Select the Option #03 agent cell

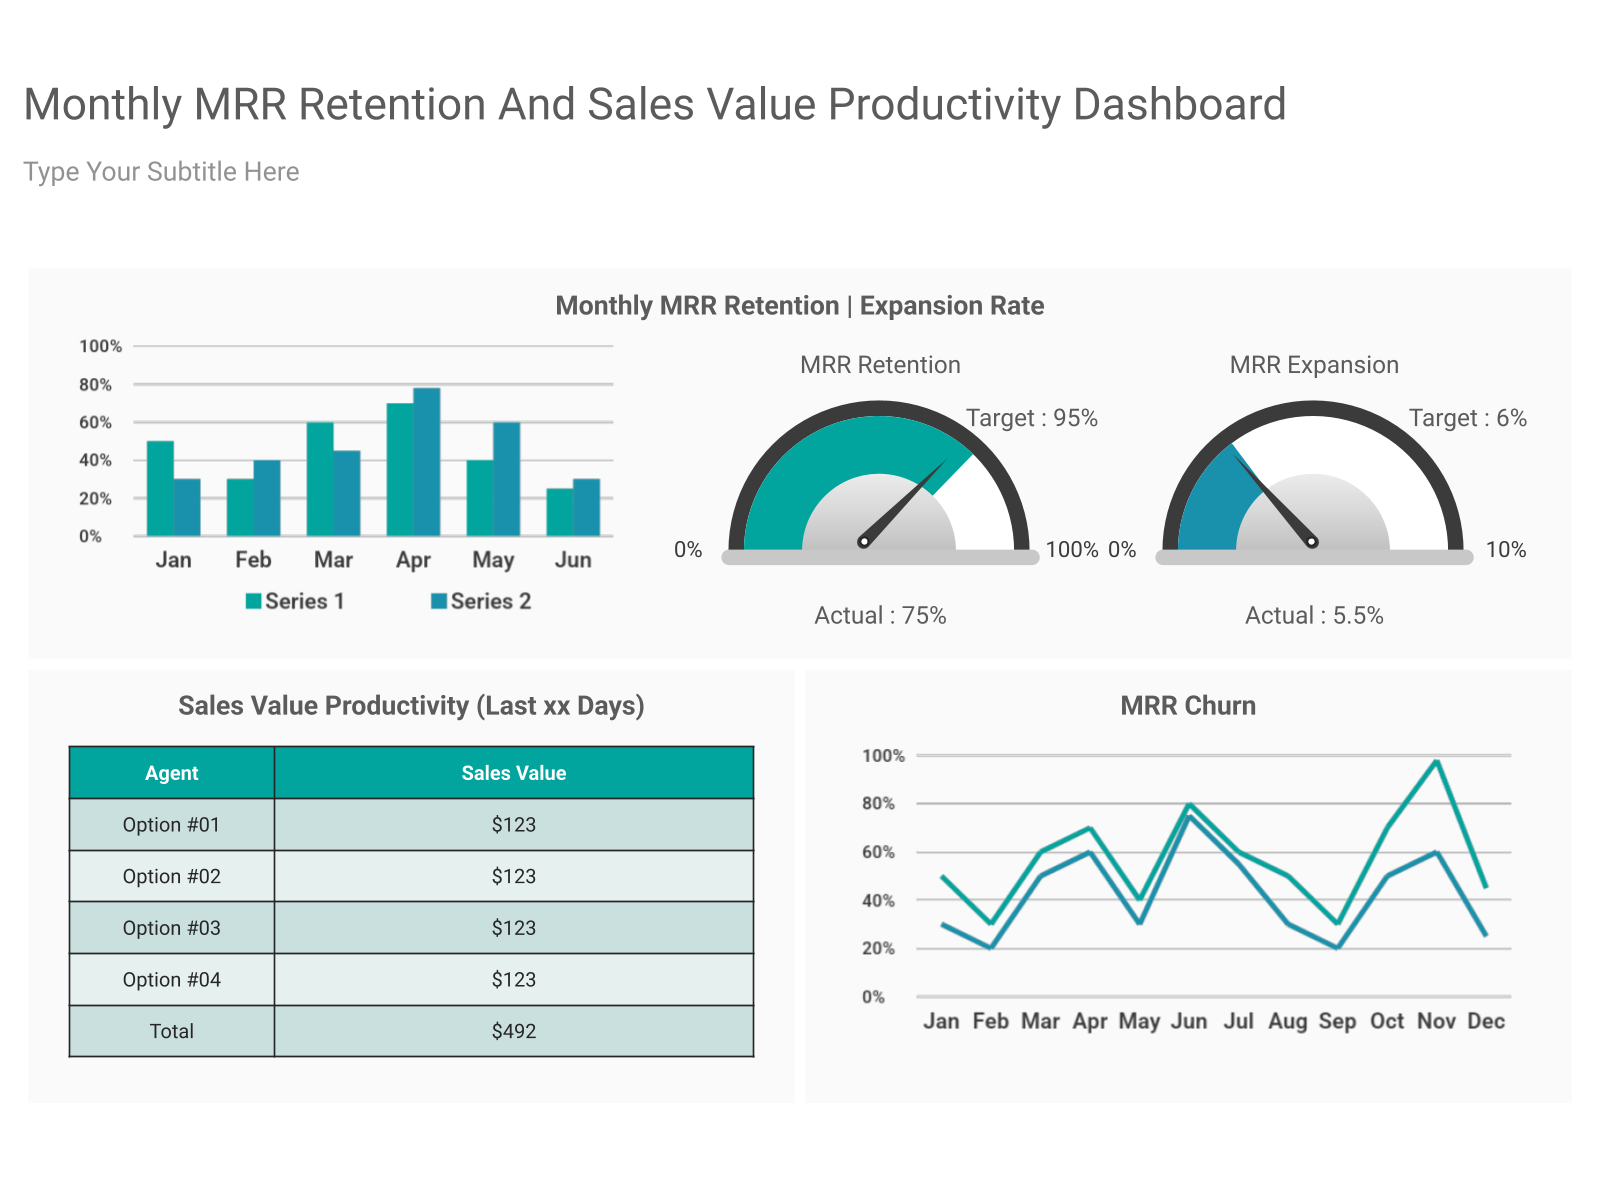pyautogui.click(x=172, y=928)
